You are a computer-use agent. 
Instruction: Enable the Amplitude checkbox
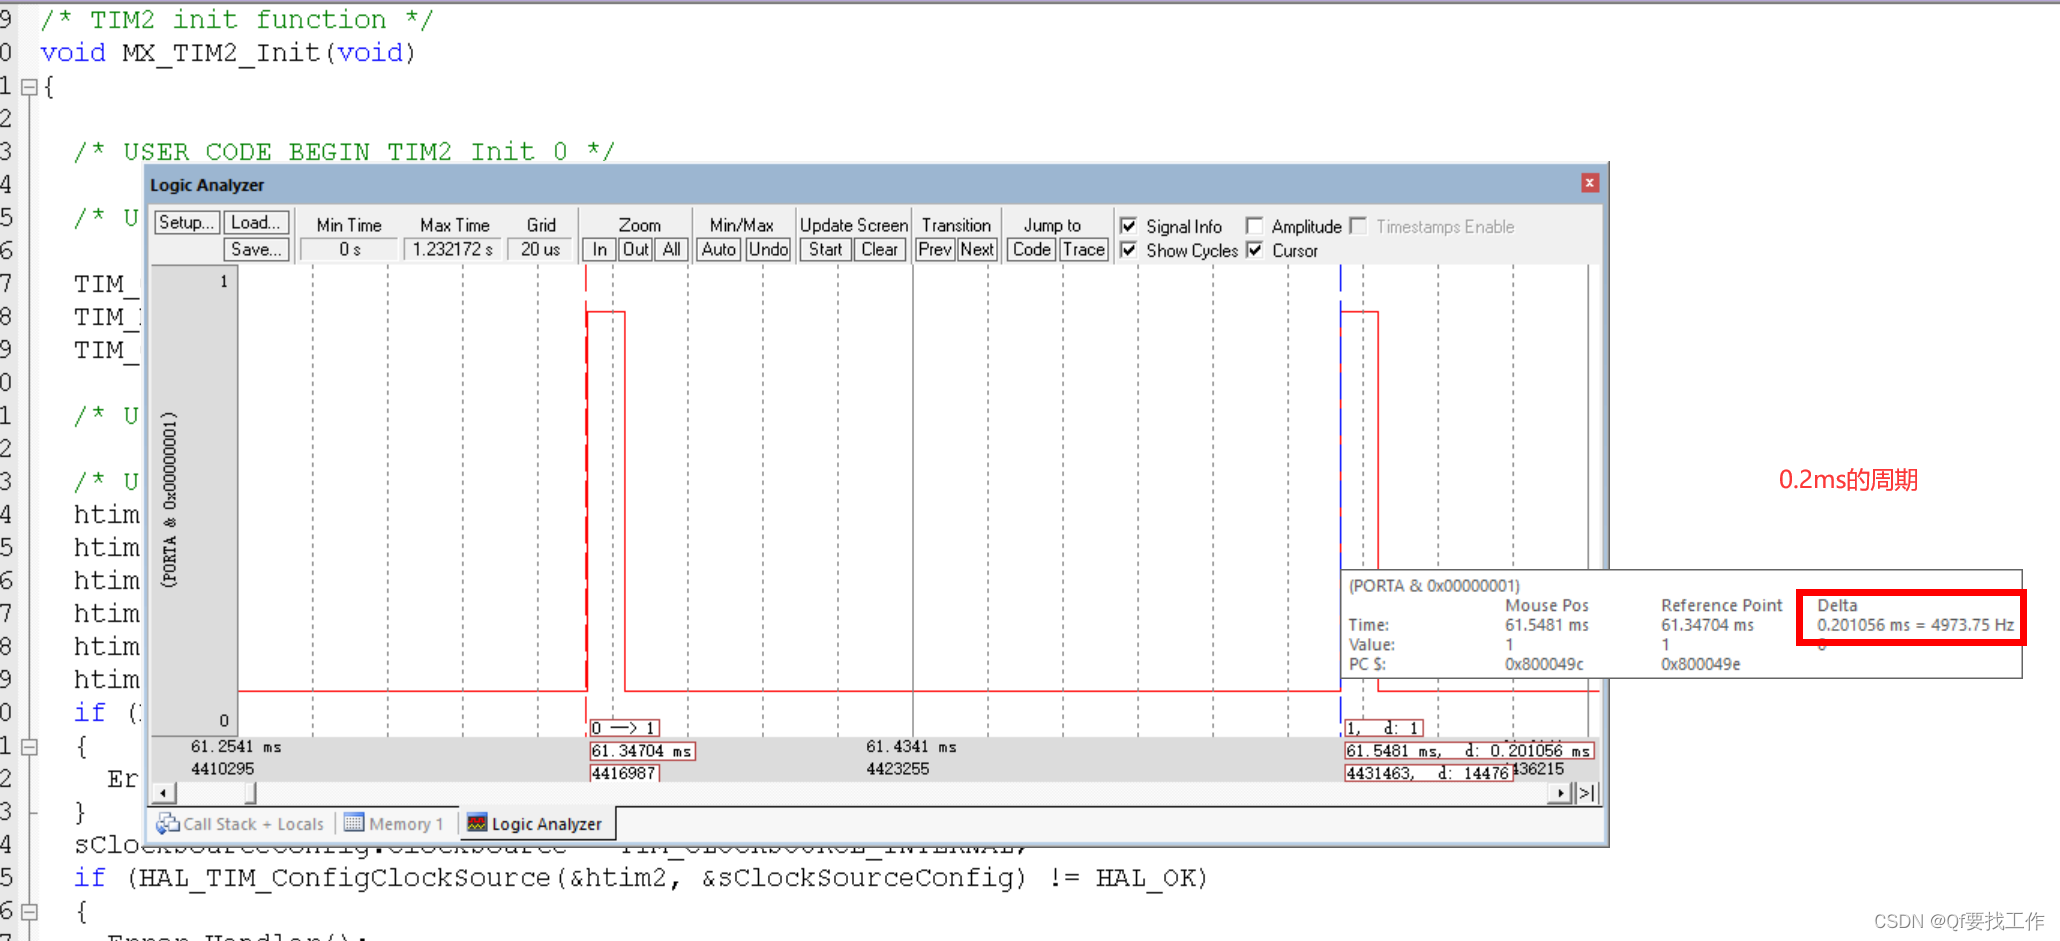click(1254, 225)
